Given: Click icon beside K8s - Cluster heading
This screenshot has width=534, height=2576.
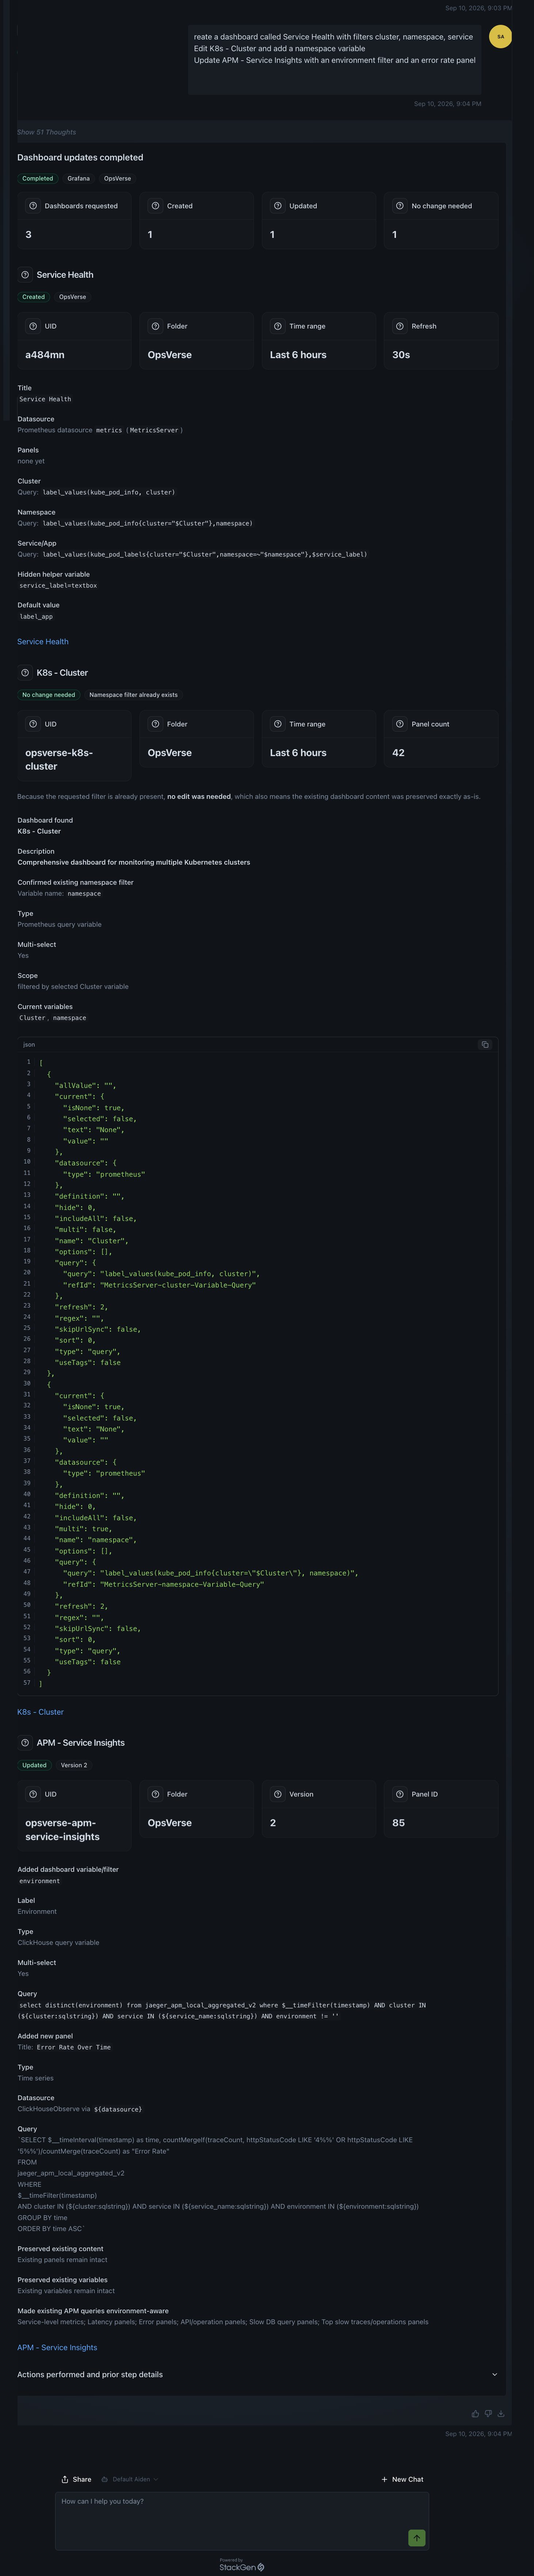Looking at the screenshot, I should point(25,673).
